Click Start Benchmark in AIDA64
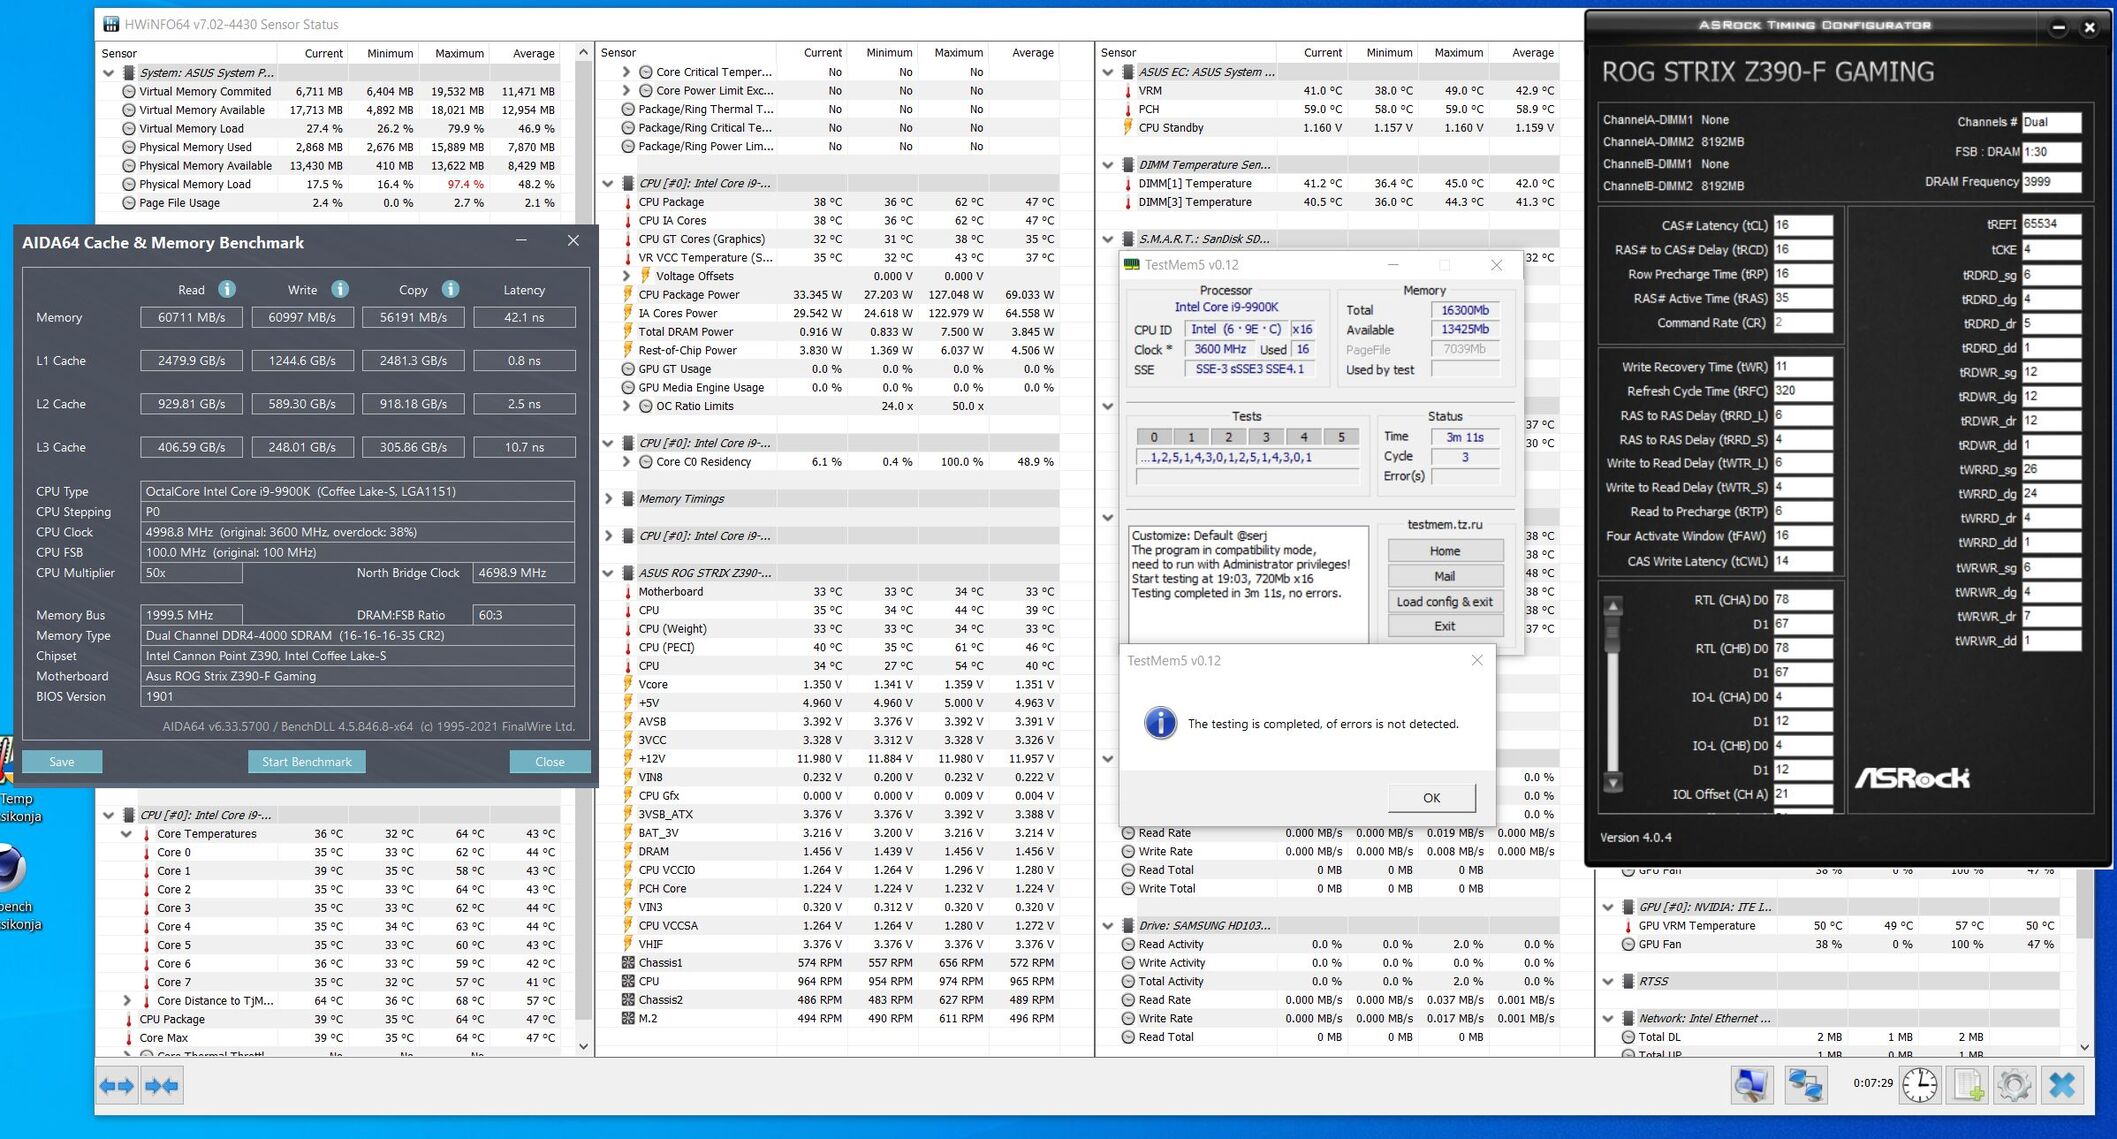 307,762
